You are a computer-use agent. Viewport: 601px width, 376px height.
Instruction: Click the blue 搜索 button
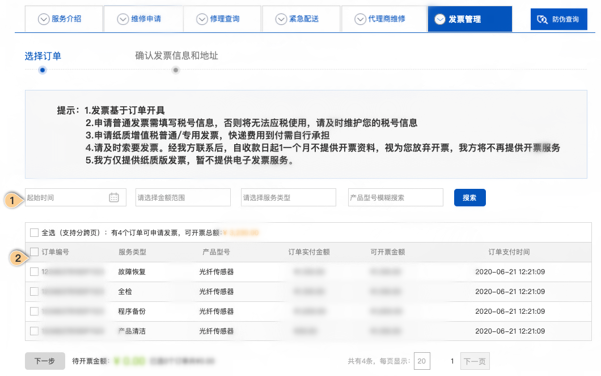click(470, 197)
